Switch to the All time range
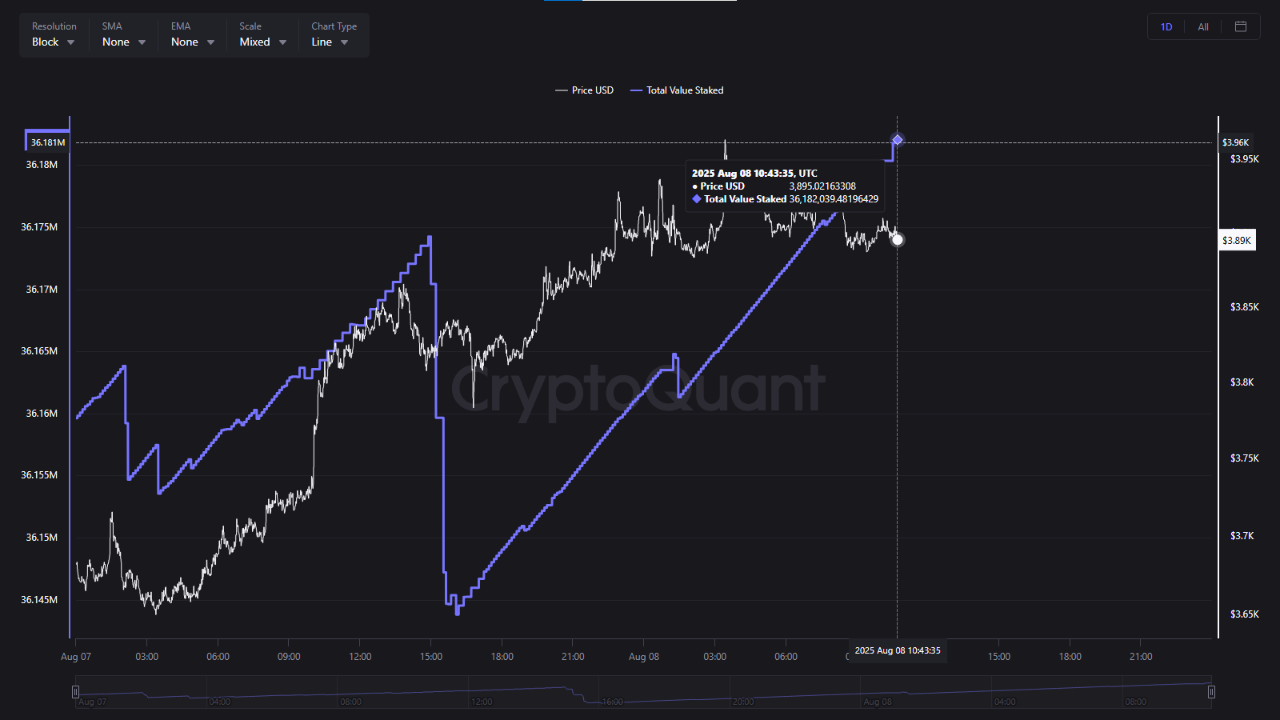 coord(1203,26)
